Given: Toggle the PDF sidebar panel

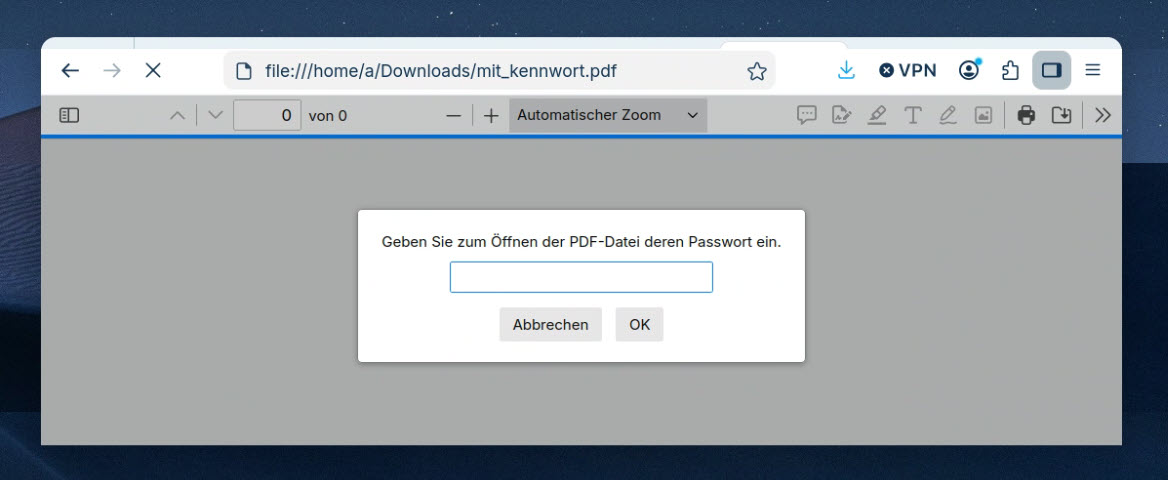Looking at the screenshot, I should 69,115.
